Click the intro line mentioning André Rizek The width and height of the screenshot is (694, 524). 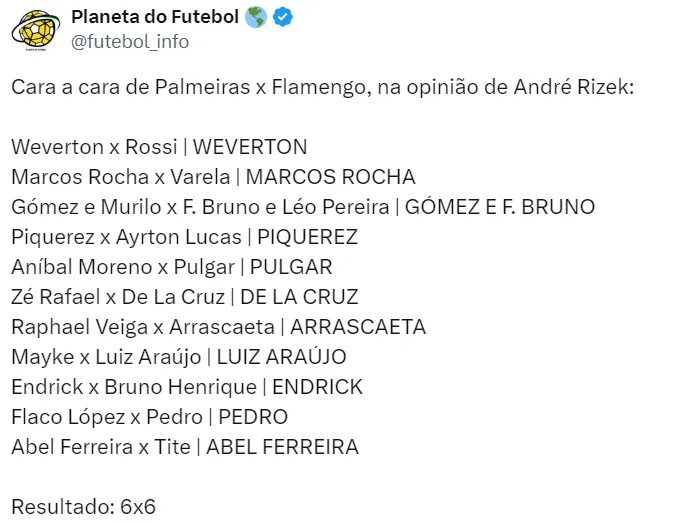(x=322, y=87)
